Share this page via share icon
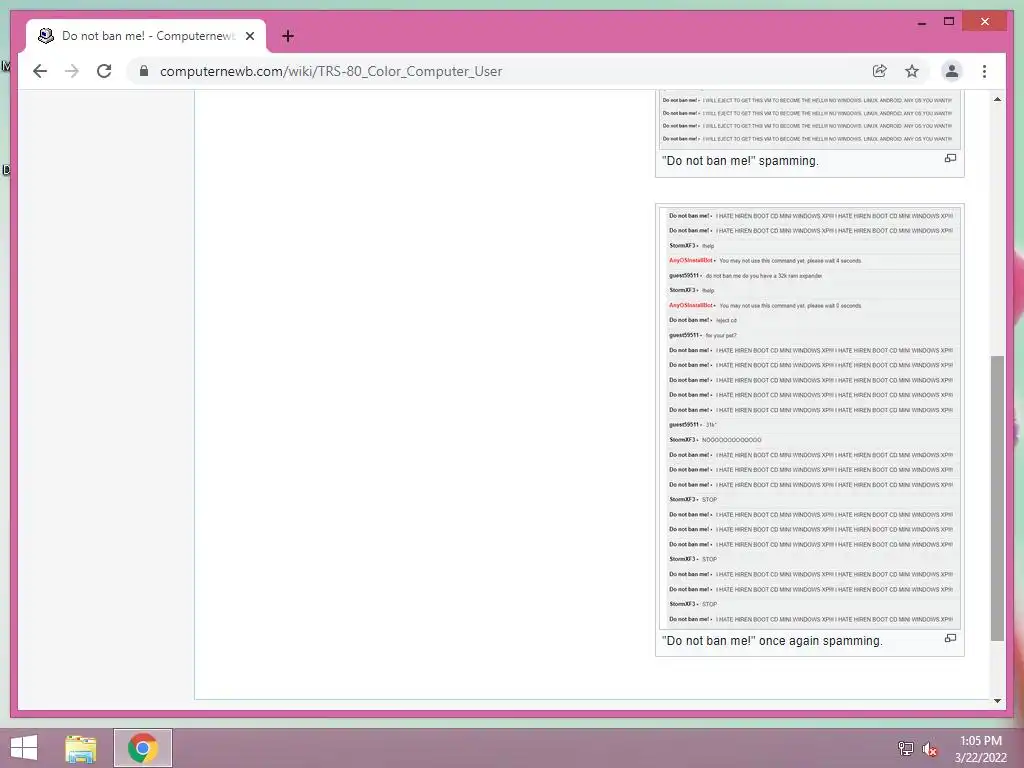This screenshot has width=1024, height=768. pyautogui.click(x=880, y=71)
